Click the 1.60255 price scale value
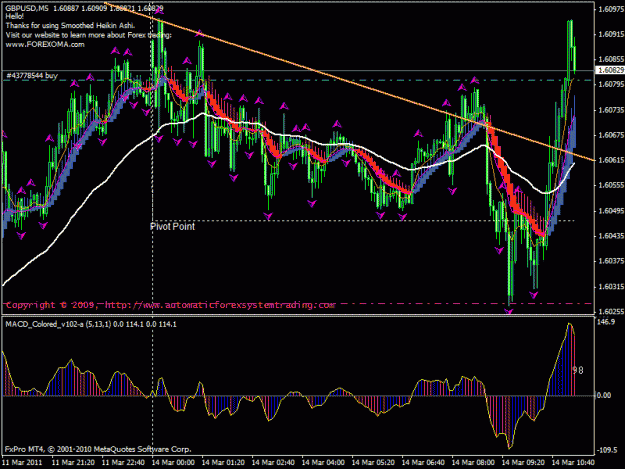 point(611,312)
